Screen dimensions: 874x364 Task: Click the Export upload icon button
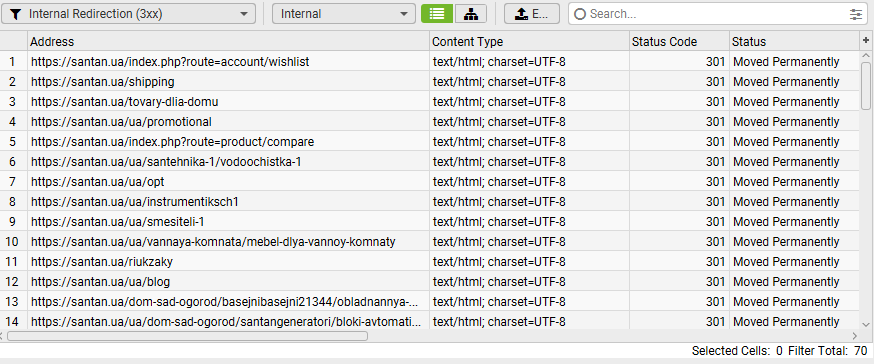pos(532,14)
